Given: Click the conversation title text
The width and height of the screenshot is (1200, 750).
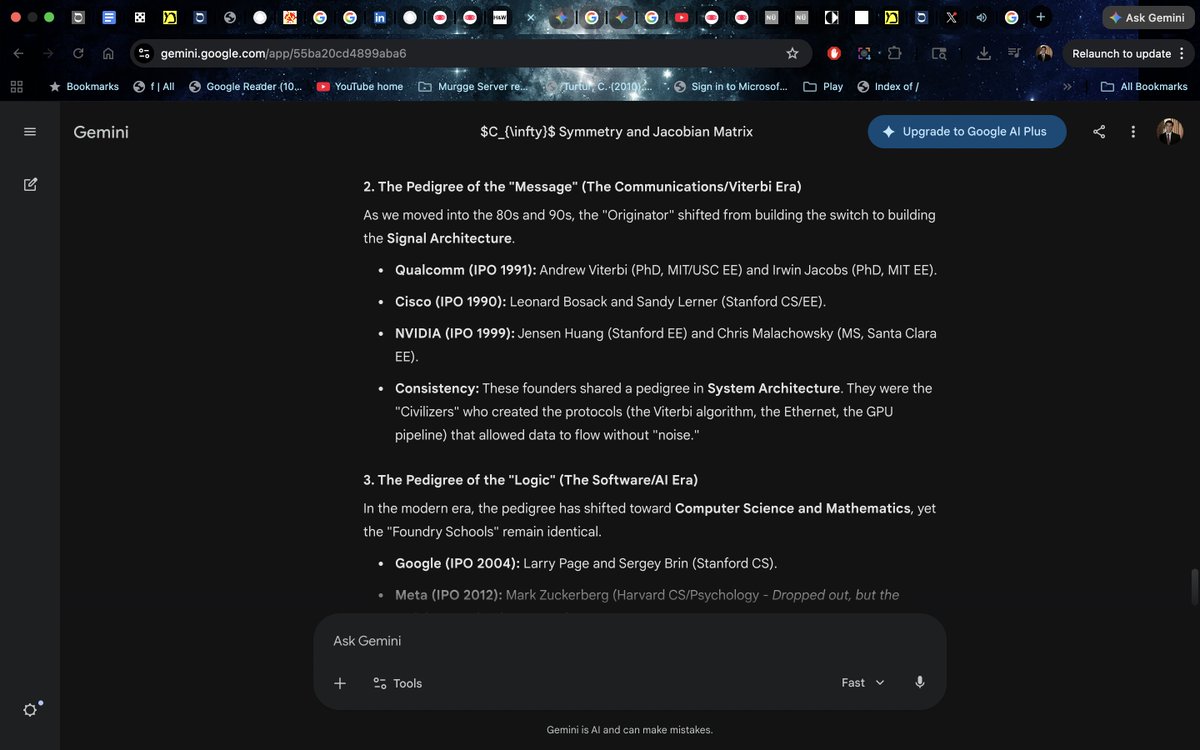Looking at the screenshot, I should (x=616, y=132).
